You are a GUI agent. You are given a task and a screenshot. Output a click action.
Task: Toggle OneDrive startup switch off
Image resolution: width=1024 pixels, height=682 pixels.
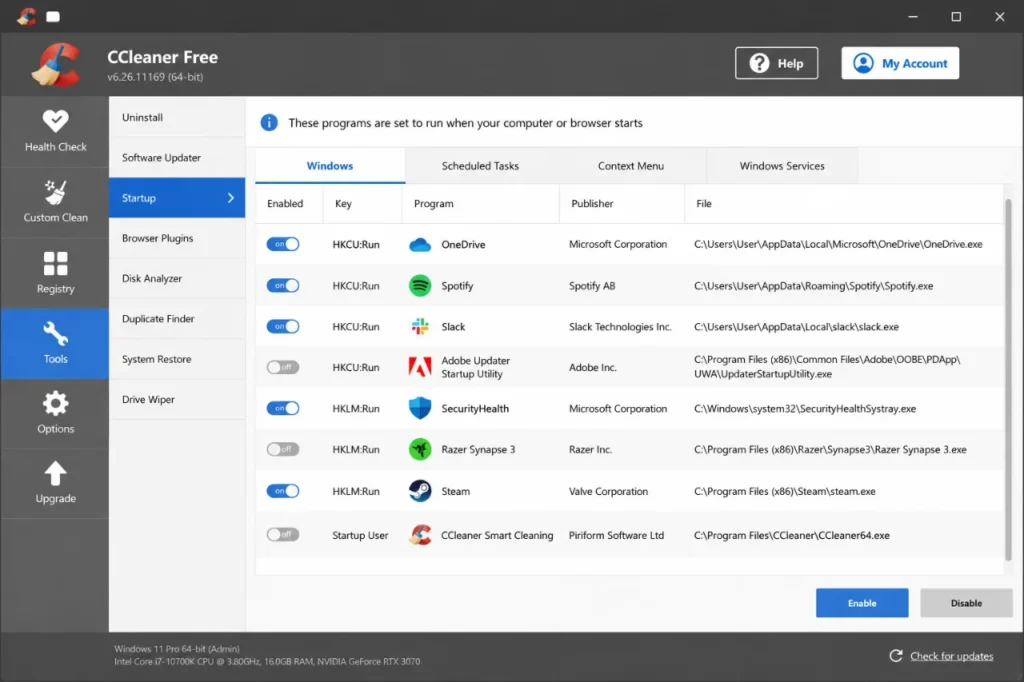tap(283, 244)
